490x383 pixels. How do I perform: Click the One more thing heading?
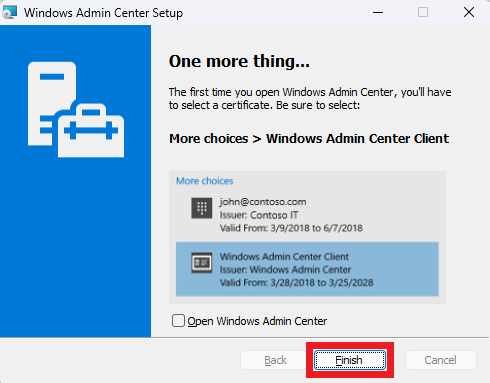239,61
